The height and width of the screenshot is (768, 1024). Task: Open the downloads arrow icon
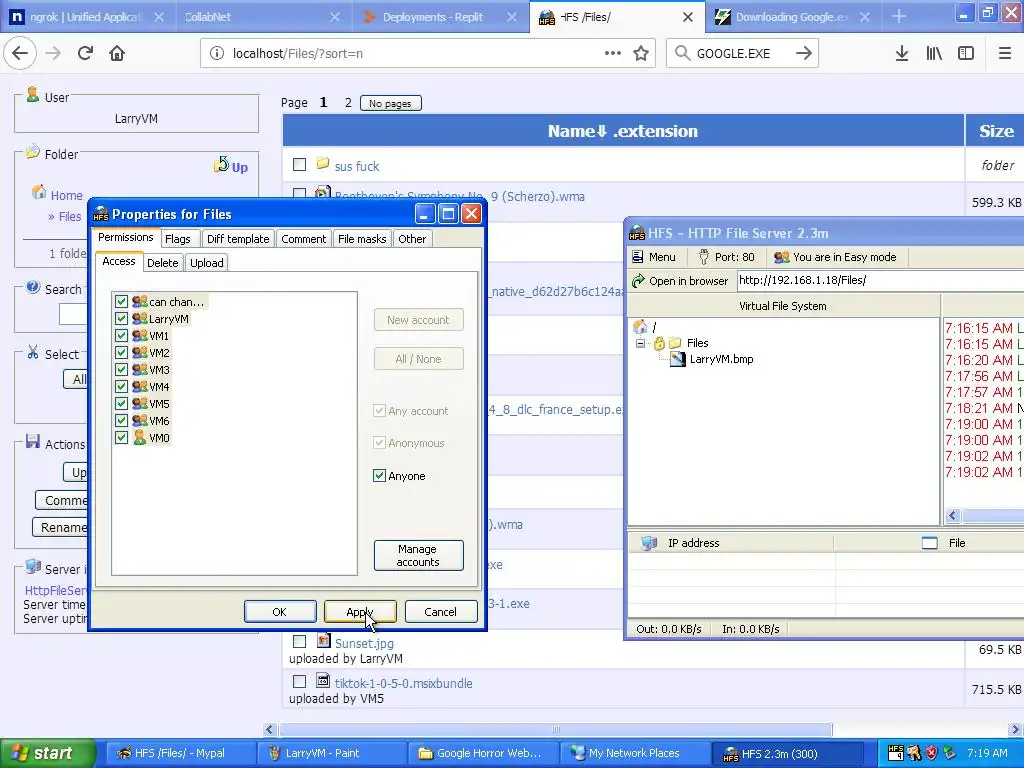pyautogui.click(x=902, y=54)
